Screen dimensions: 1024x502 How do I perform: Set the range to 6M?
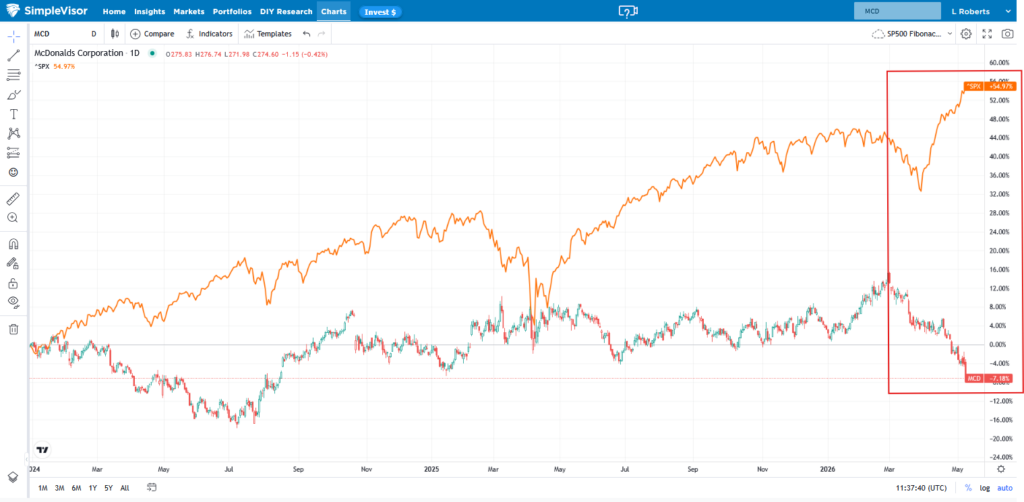coord(76,488)
